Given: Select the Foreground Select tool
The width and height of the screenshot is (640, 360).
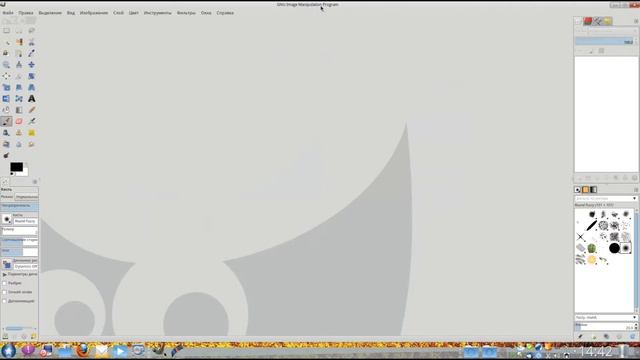Looking at the screenshot, I should click(7, 53).
